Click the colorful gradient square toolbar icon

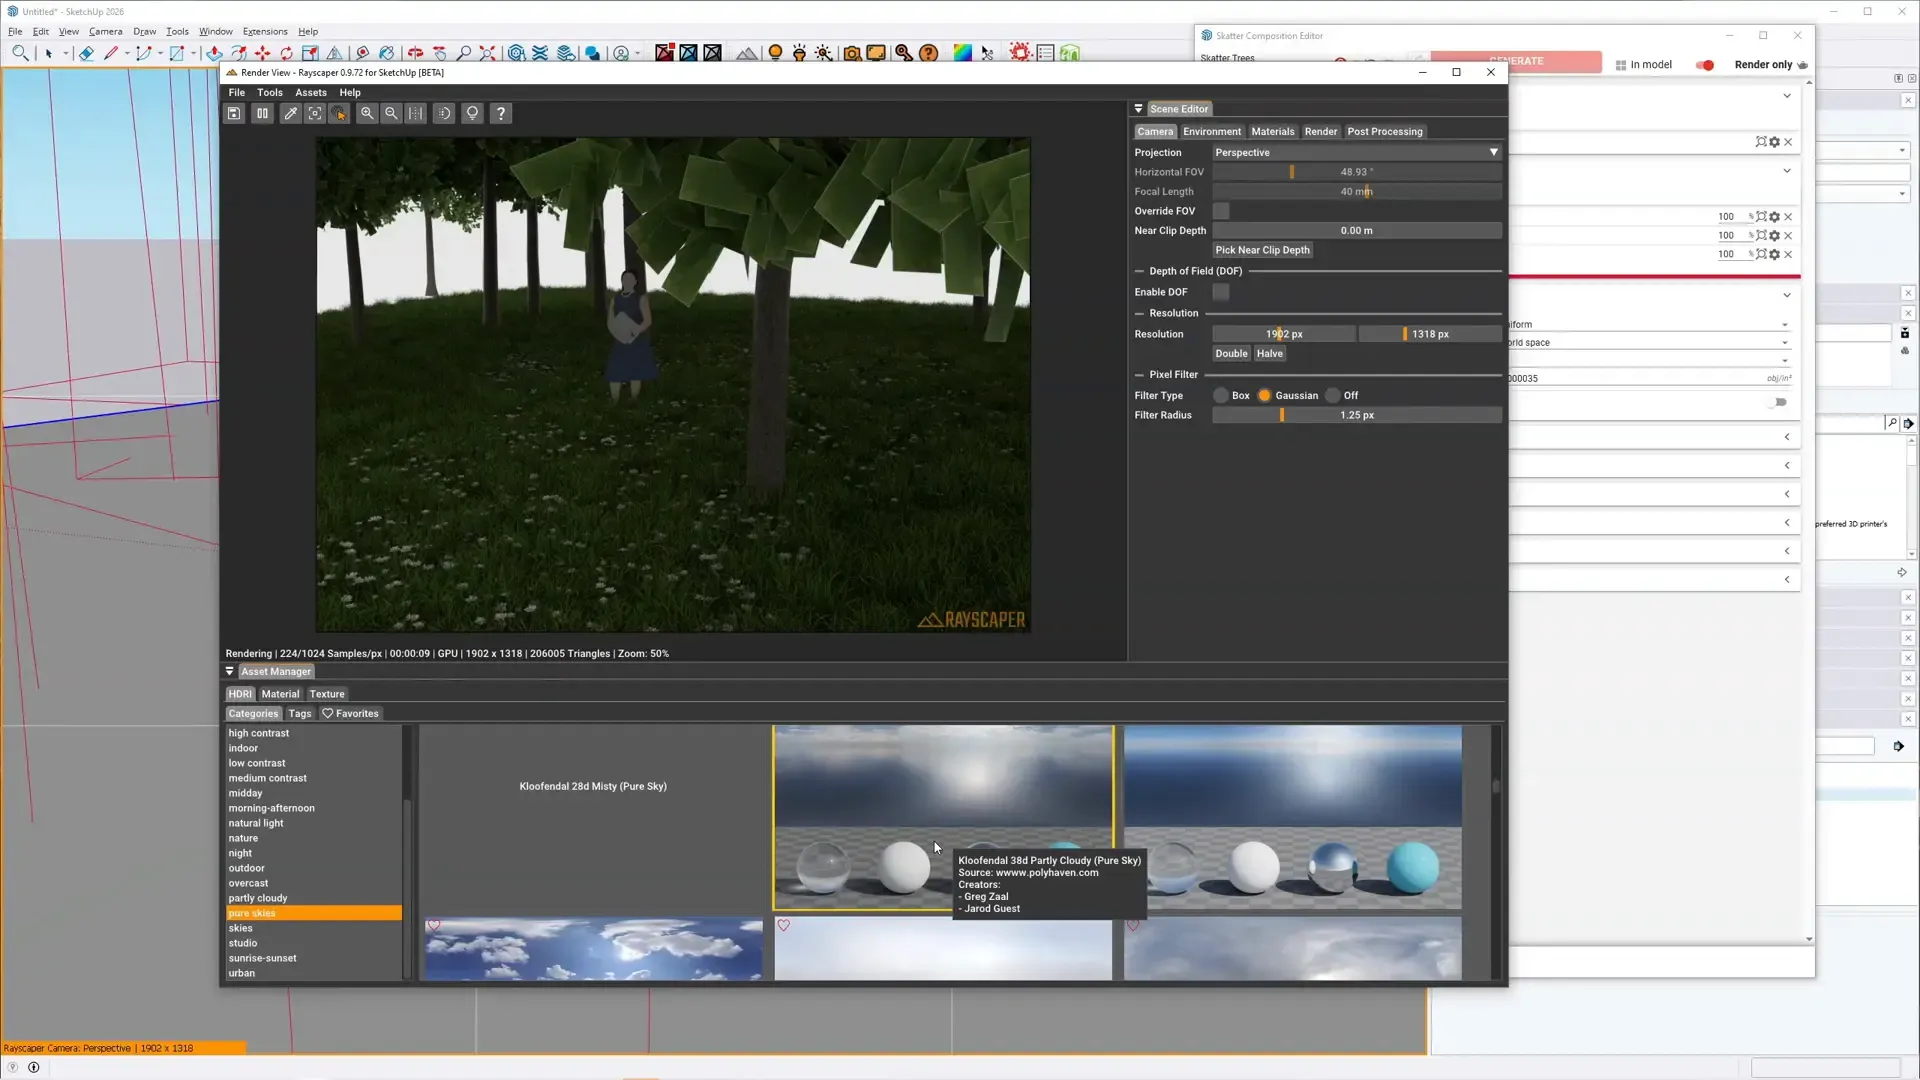(x=962, y=53)
